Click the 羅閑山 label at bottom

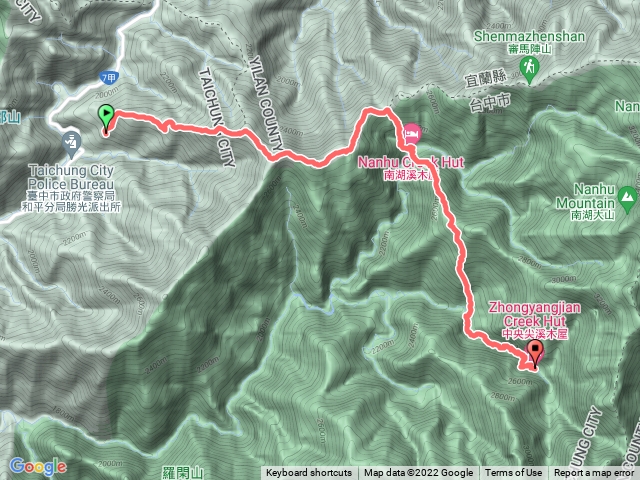point(182,473)
